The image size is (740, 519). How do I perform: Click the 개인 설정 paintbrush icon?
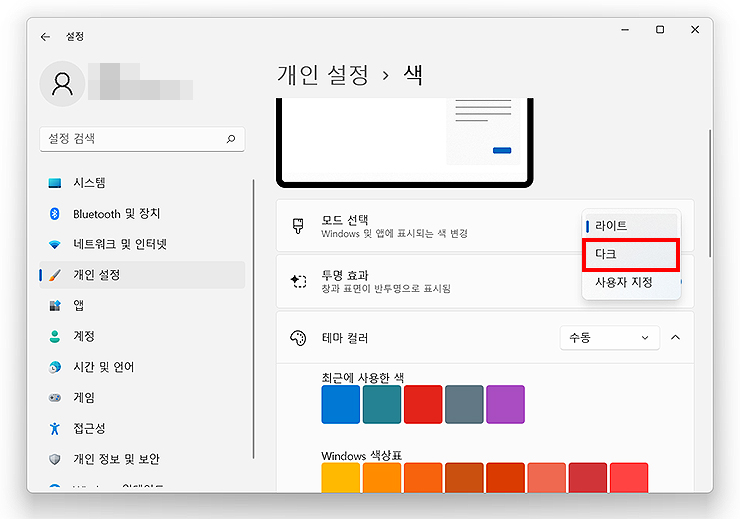[55, 275]
